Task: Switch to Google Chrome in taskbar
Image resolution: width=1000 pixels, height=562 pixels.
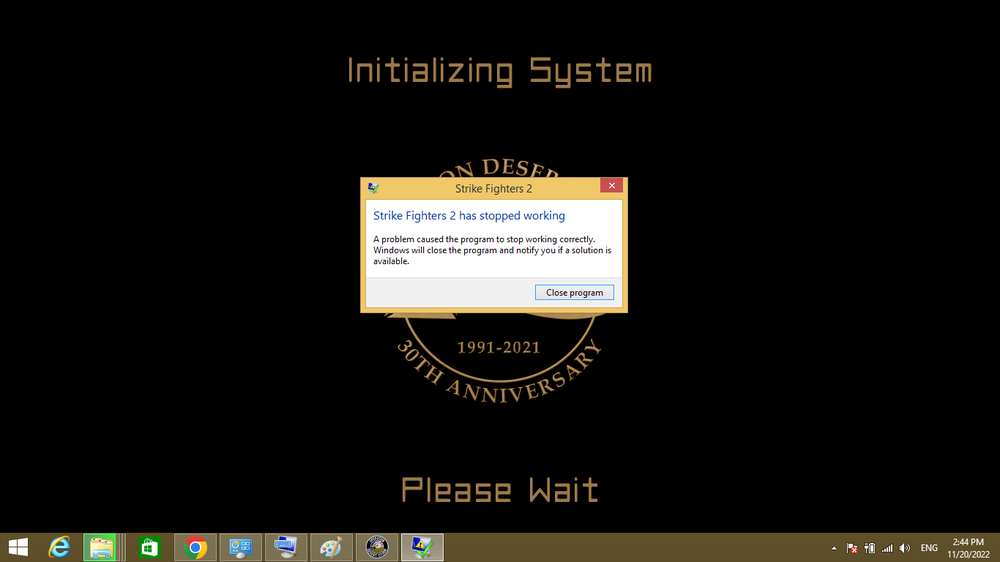Action: (x=195, y=547)
